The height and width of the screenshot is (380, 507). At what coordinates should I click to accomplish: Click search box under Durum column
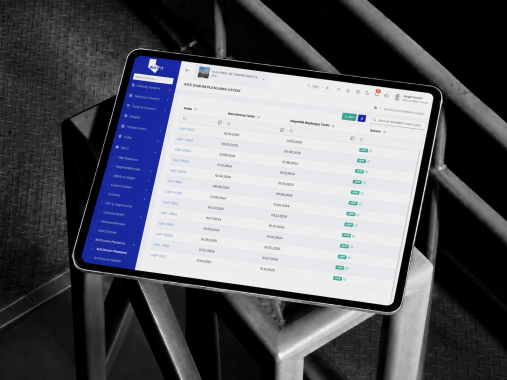(x=389, y=142)
